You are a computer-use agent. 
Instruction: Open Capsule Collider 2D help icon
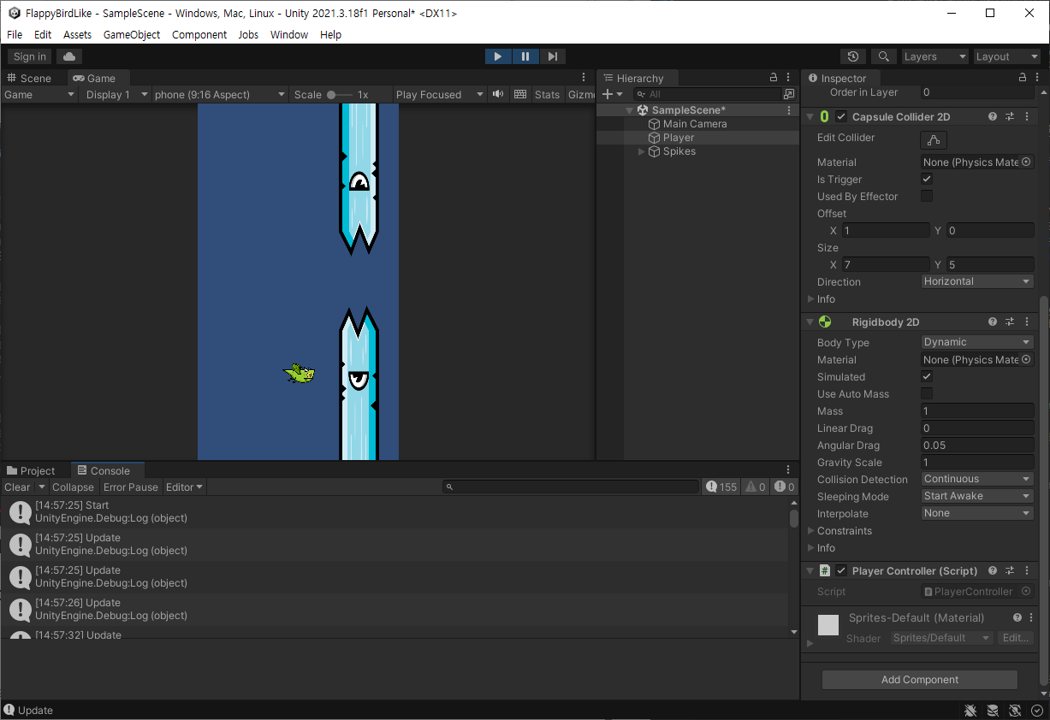tap(992, 117)
